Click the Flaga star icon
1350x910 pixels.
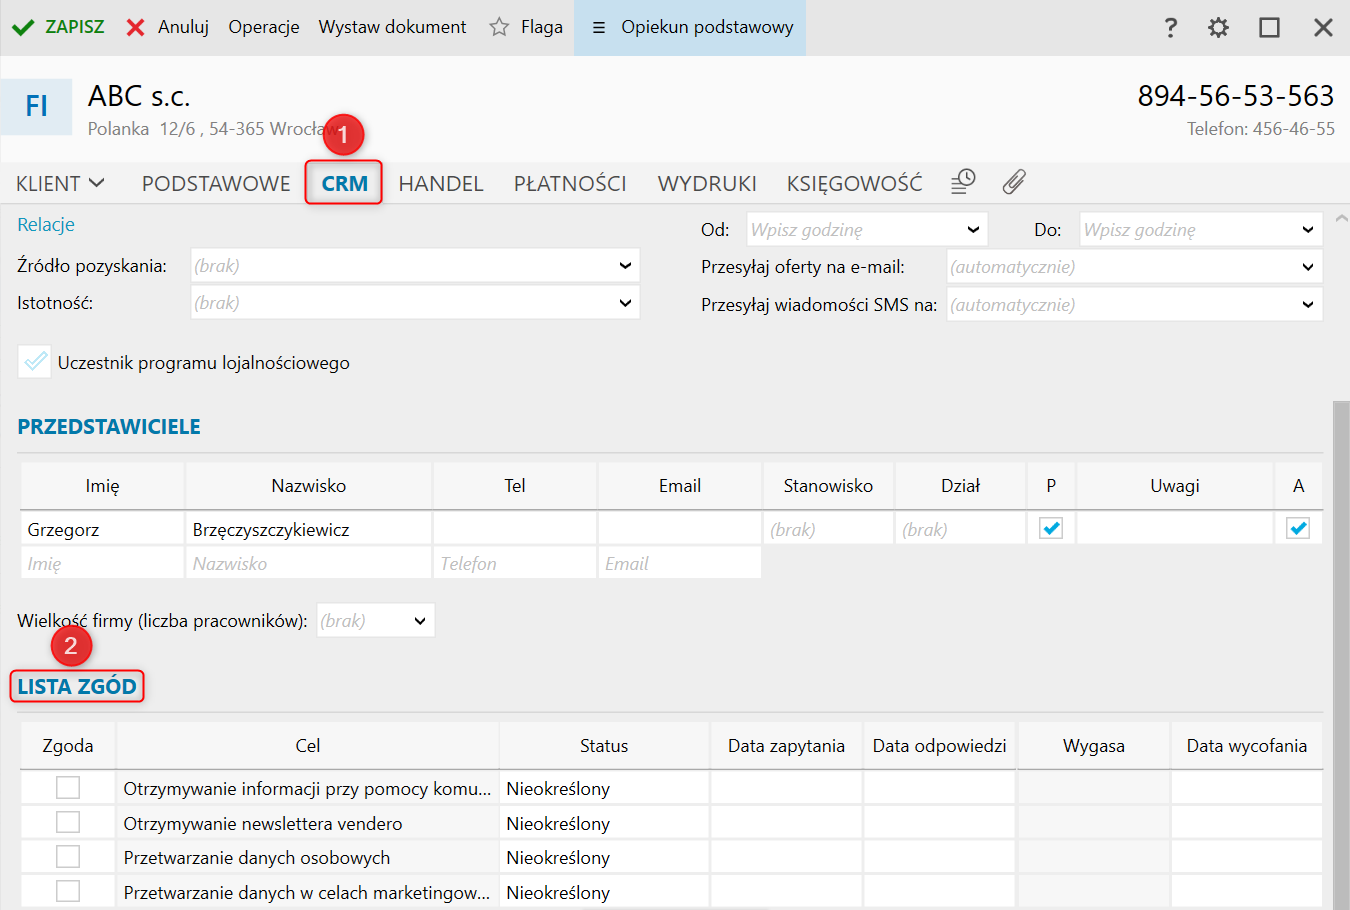pos(499,27)
